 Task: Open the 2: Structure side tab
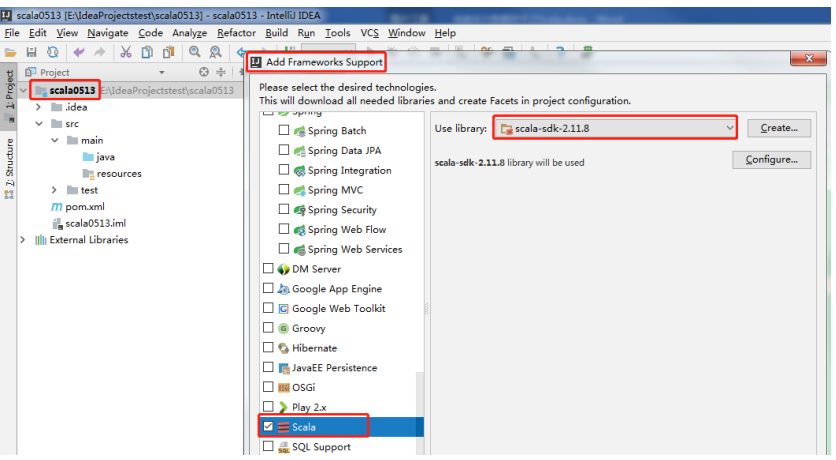[x=9, y=168]
